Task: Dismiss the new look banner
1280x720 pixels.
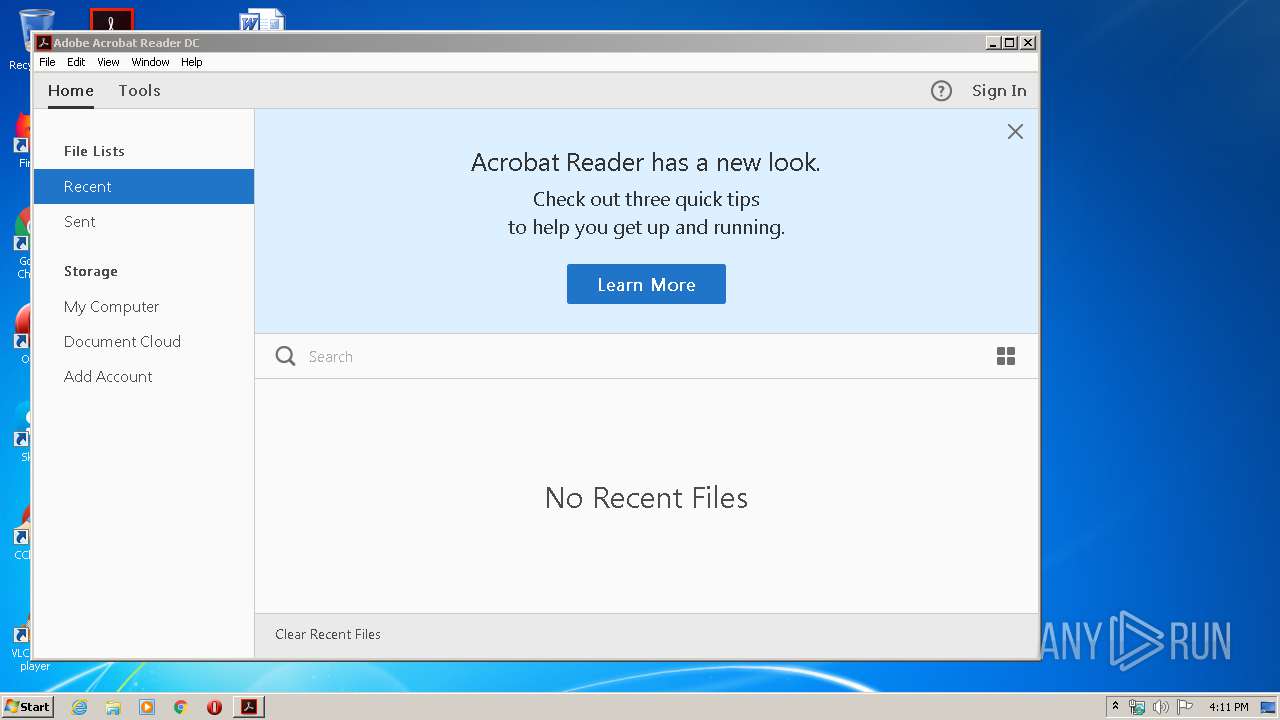Action: coord(1015,131)
